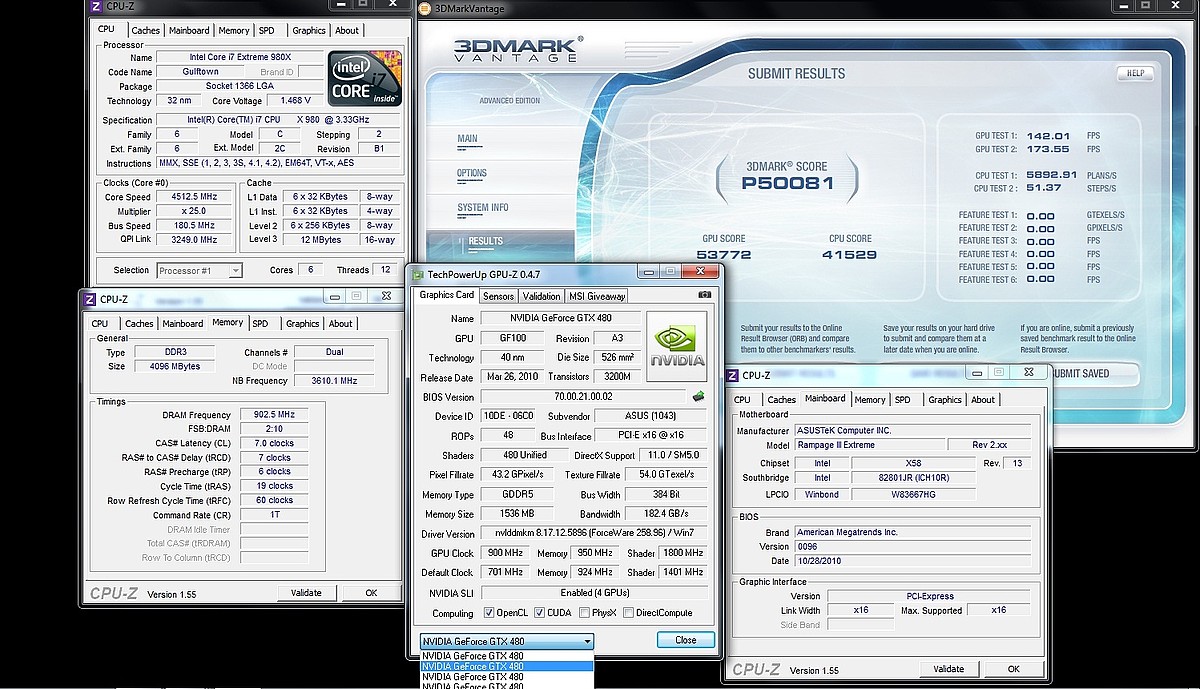
Task: Click the BIOS Version field 70.00.21.00.02
Action: pyautogui.click(x=584, y=397)
